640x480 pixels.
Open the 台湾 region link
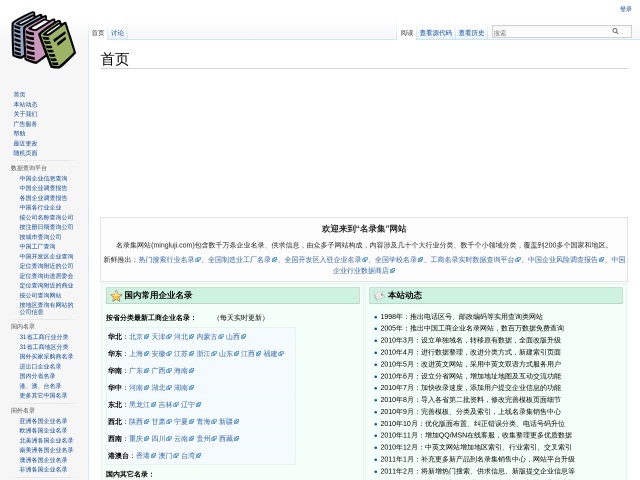click(191, 456)
